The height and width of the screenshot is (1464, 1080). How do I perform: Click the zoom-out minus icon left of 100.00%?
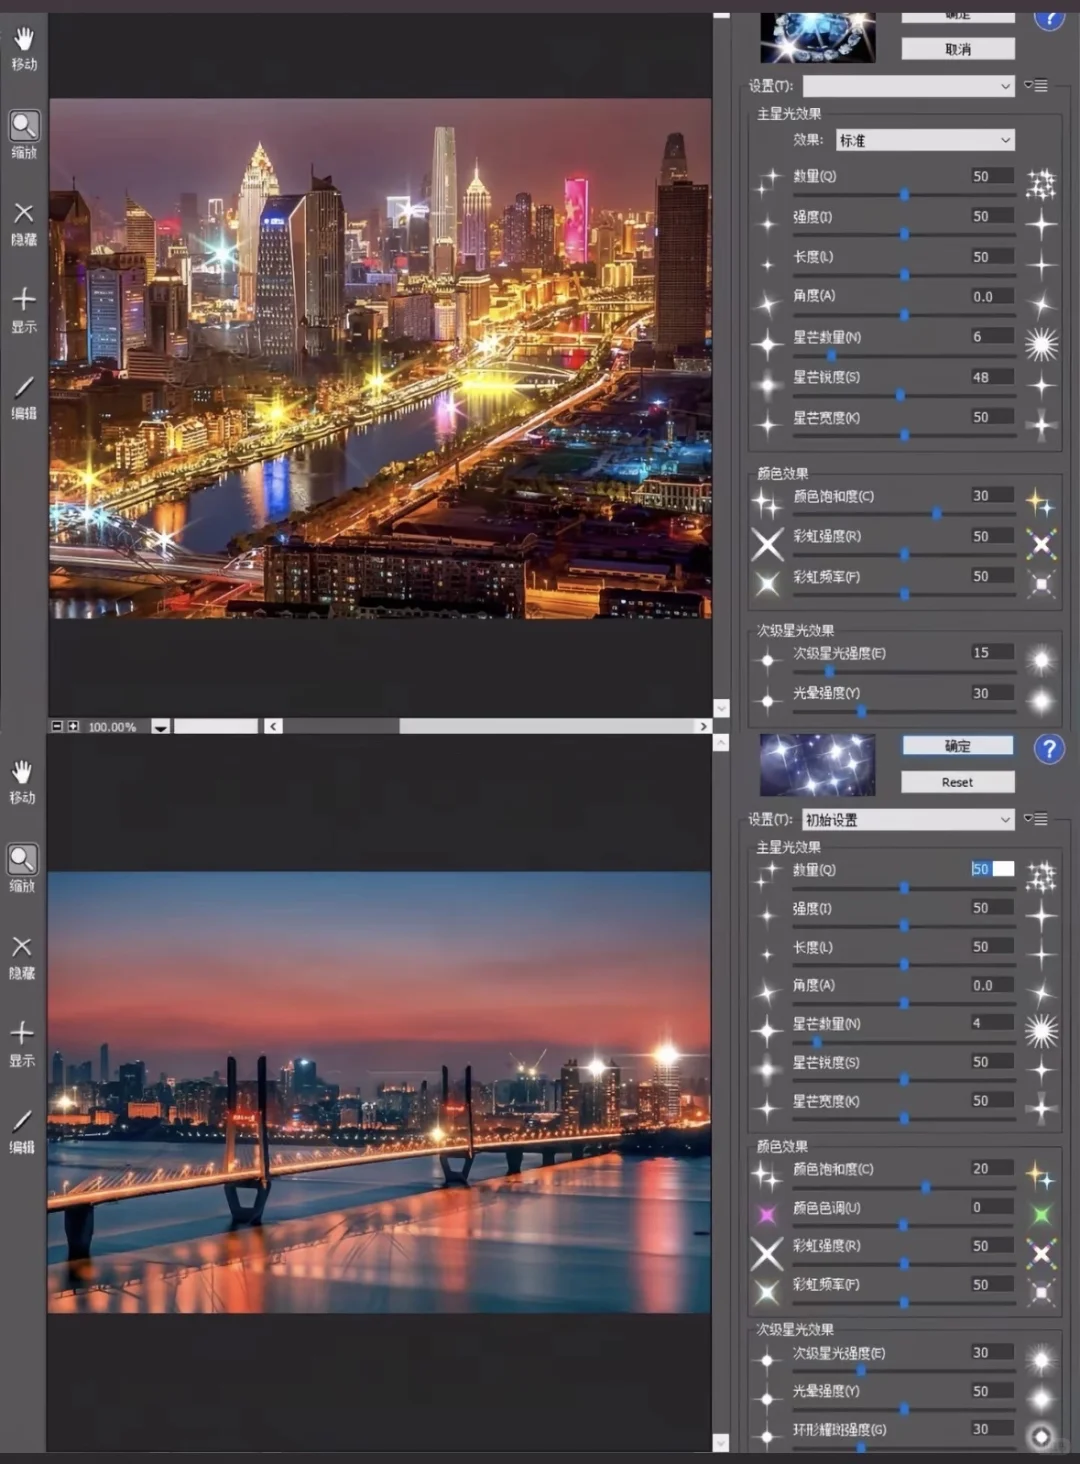pyautogui.click(x=57, y=726)
